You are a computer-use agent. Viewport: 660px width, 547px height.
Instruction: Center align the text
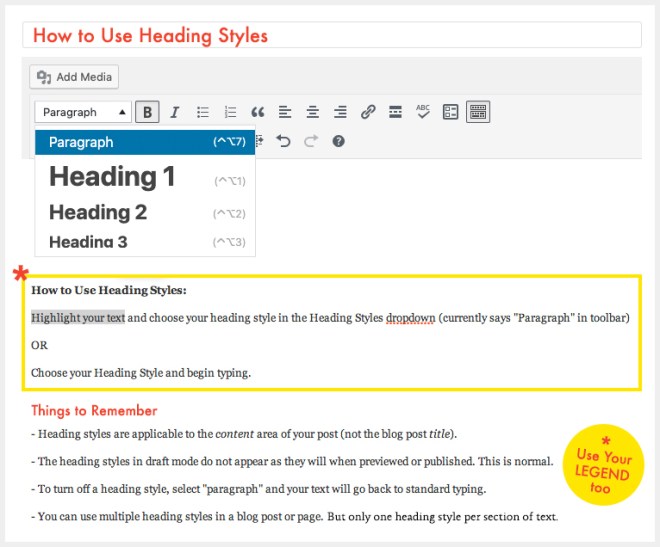click(x=312, y=112)
